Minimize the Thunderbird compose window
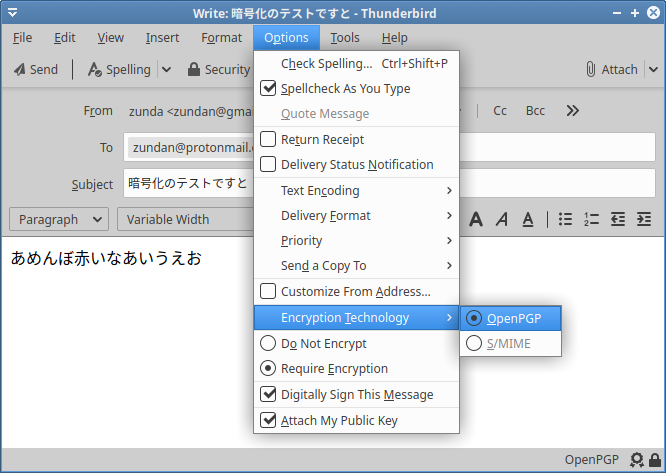 tap(617, 13)
